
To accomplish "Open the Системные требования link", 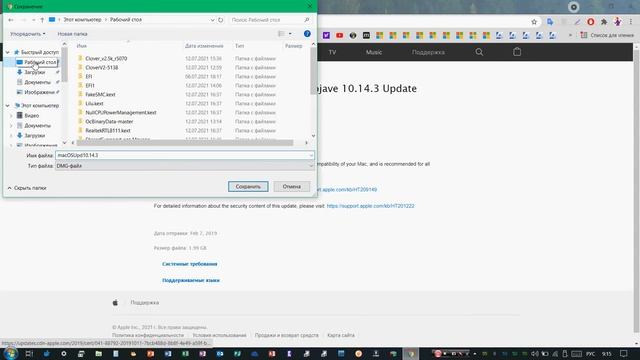I will (190, 264).
